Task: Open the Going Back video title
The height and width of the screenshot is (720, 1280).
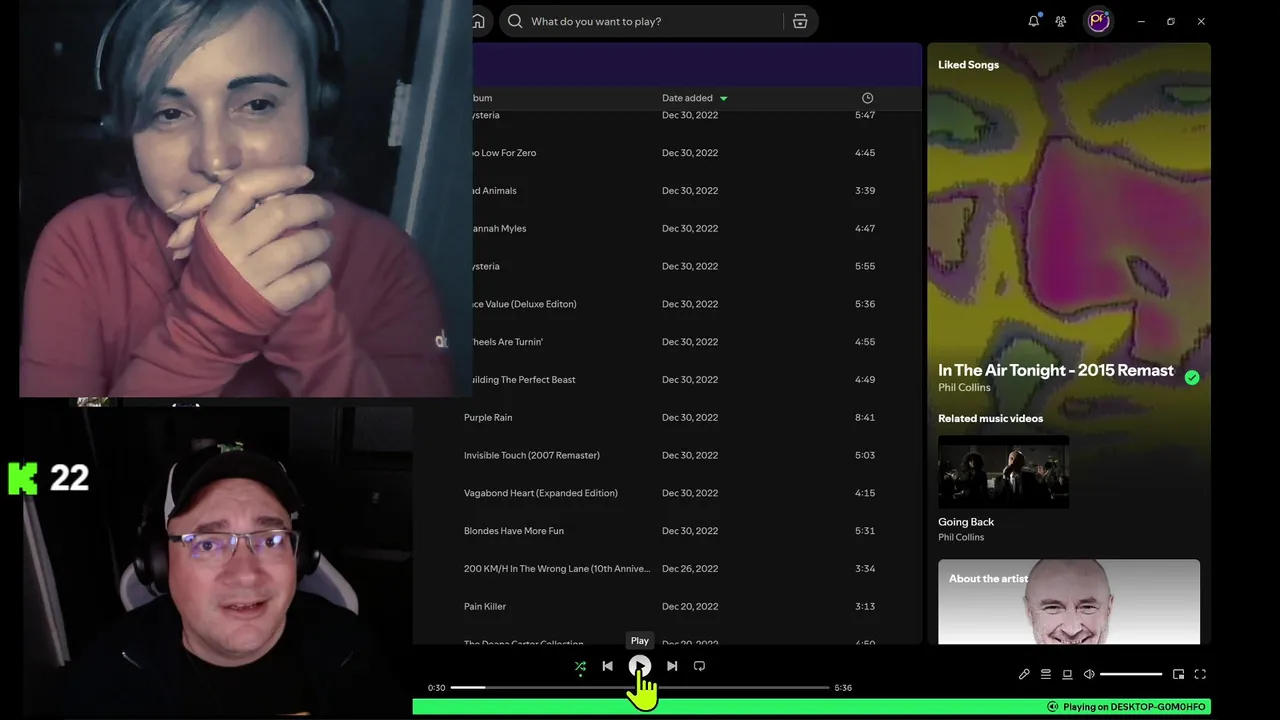Action: [x=966, y=522]
